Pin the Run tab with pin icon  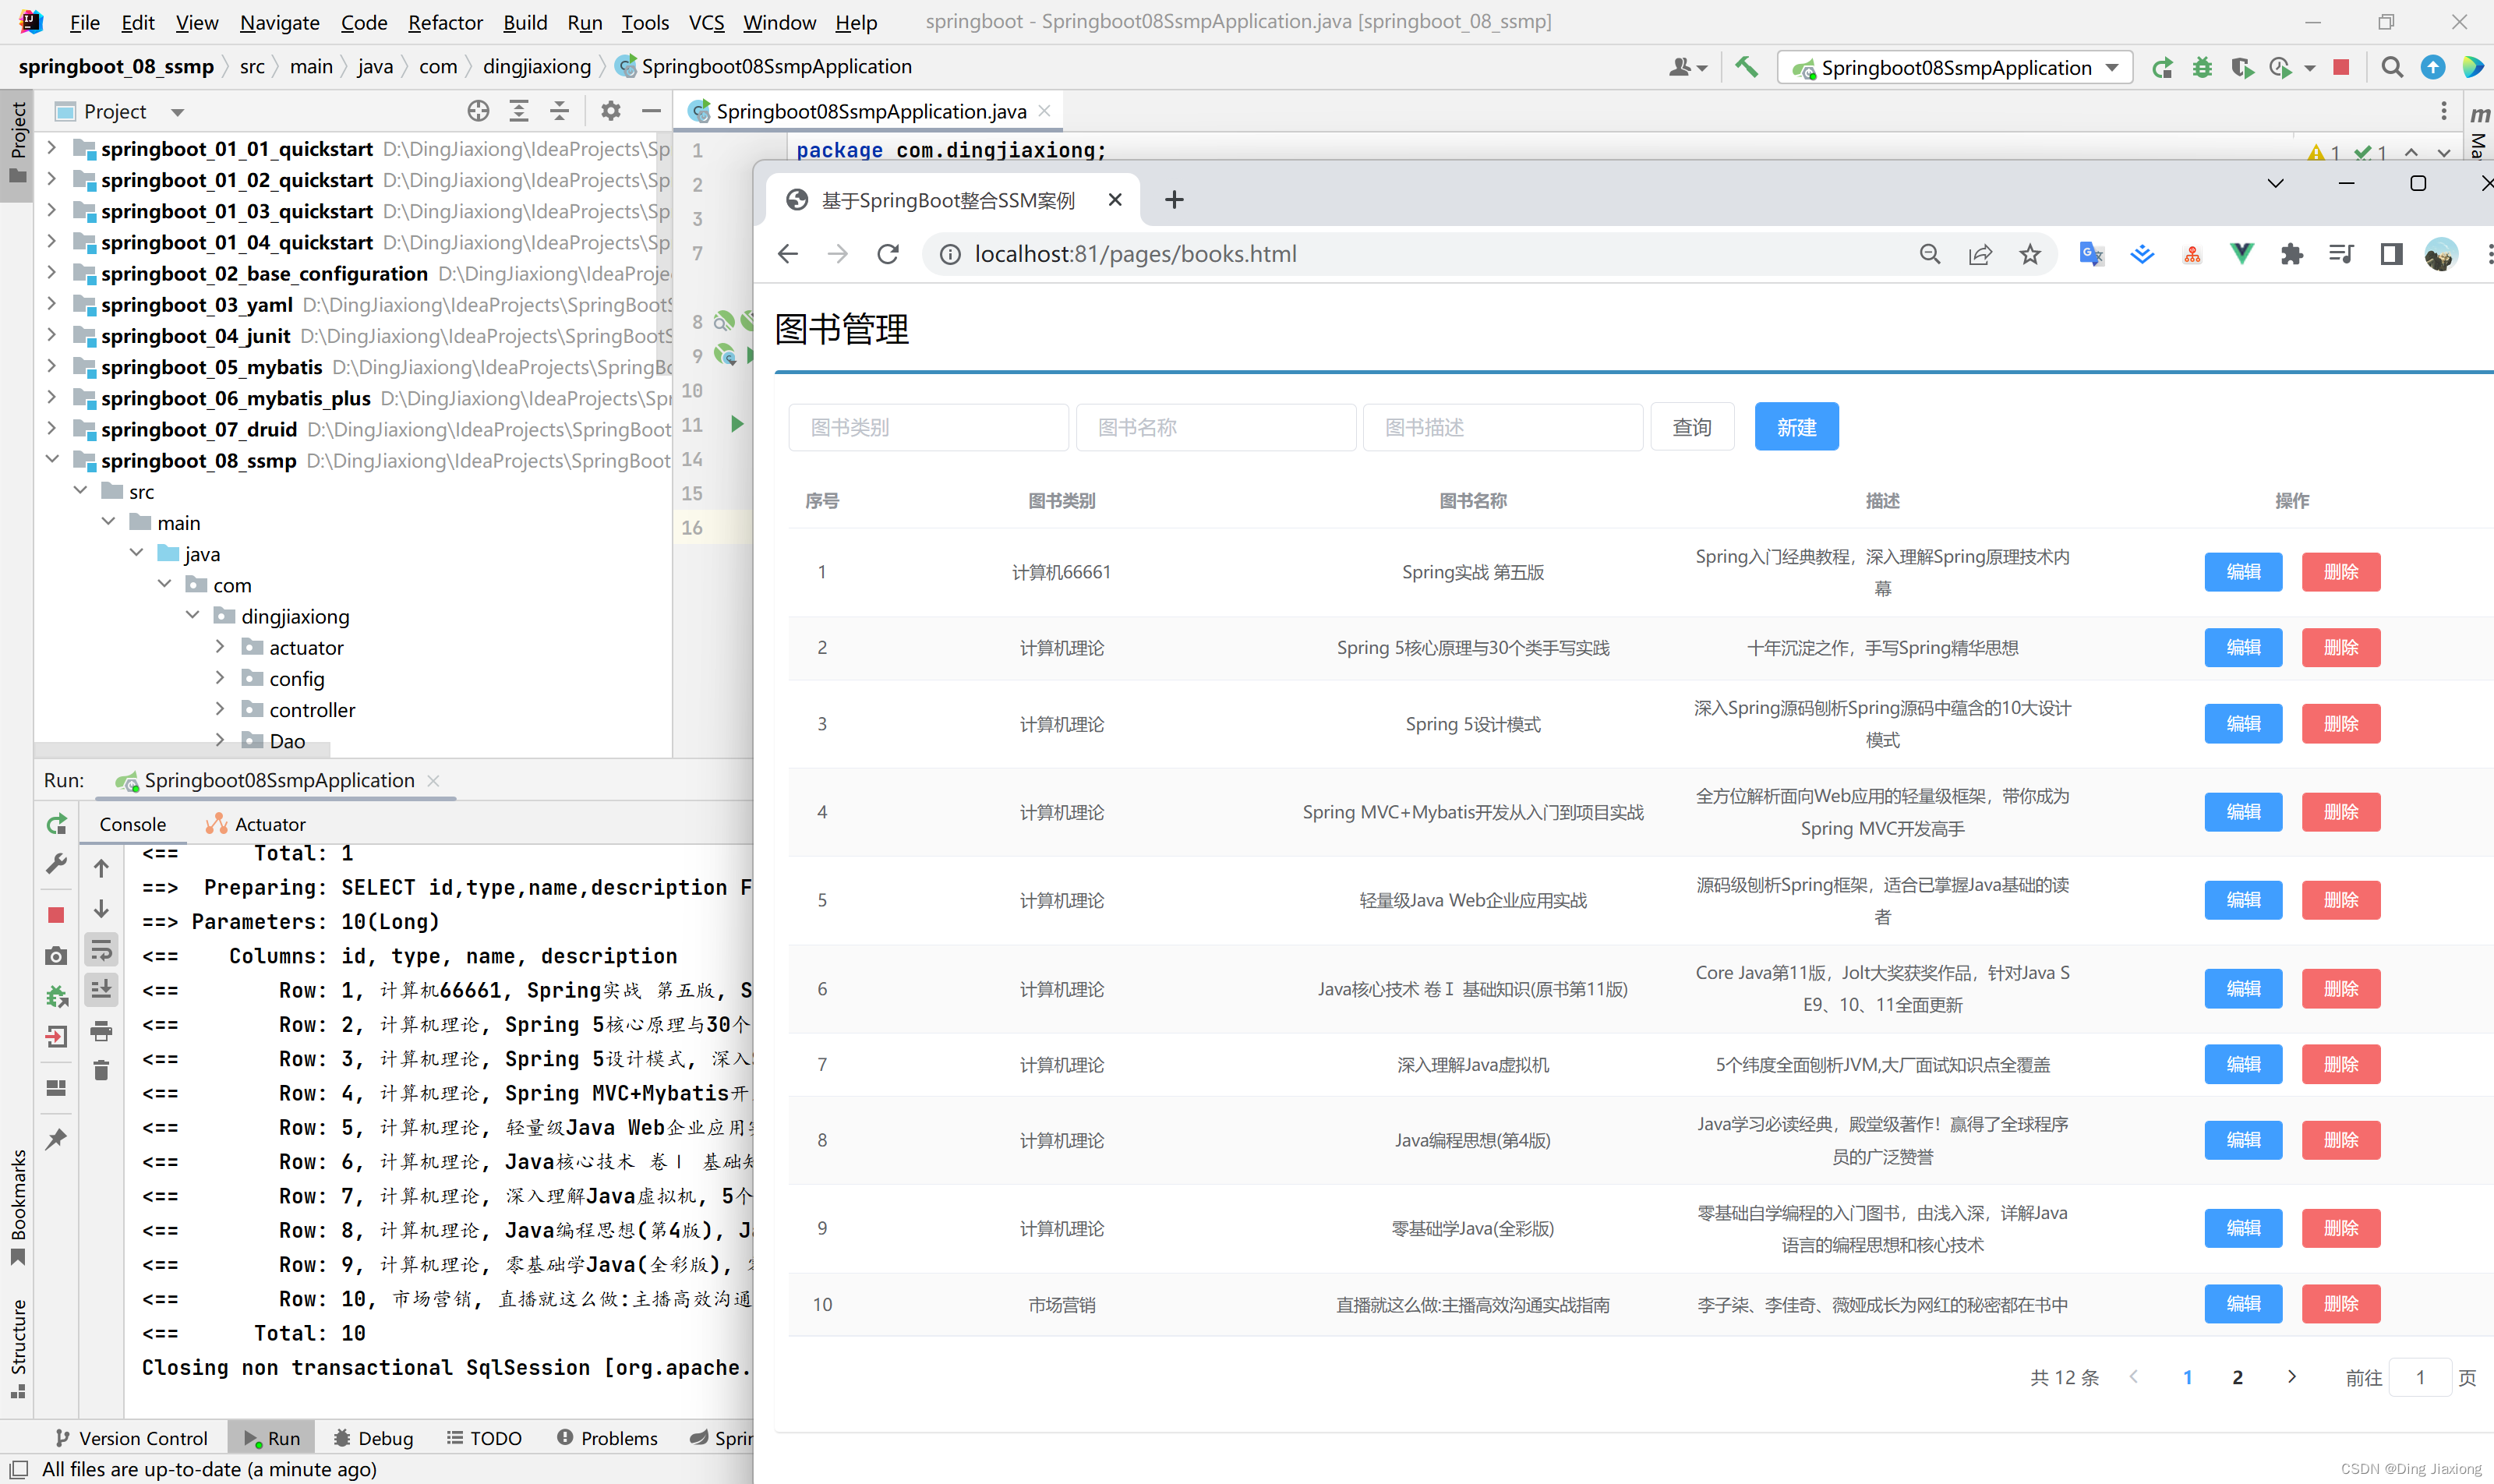pyautogui.click(x=56, y=1139)
